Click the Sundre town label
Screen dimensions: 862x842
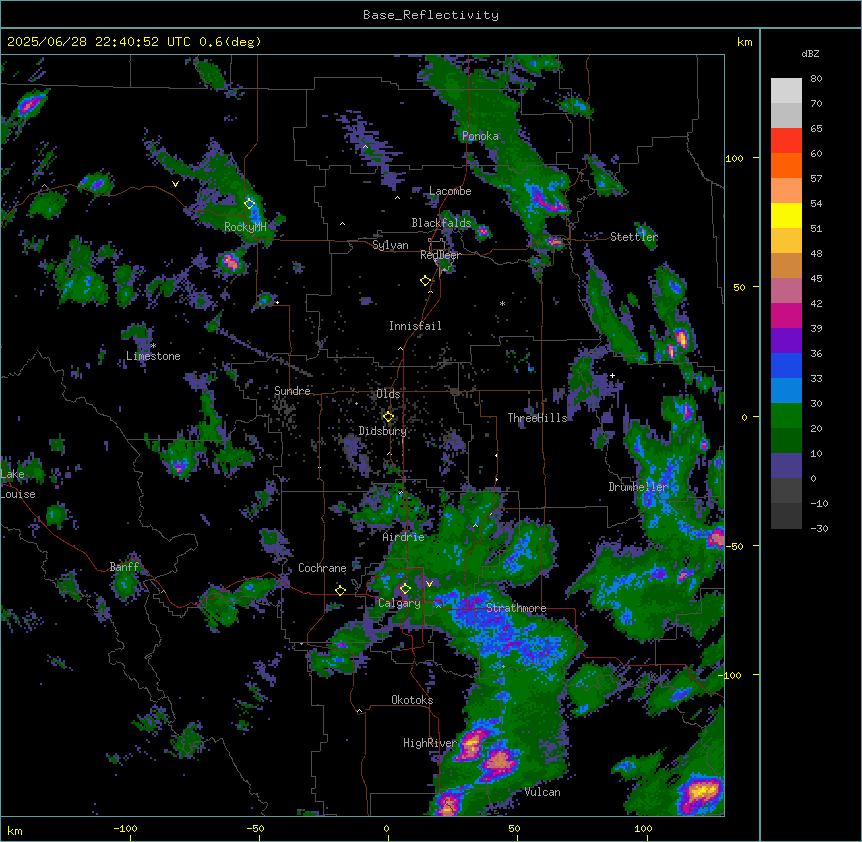(x=292, y=391)
